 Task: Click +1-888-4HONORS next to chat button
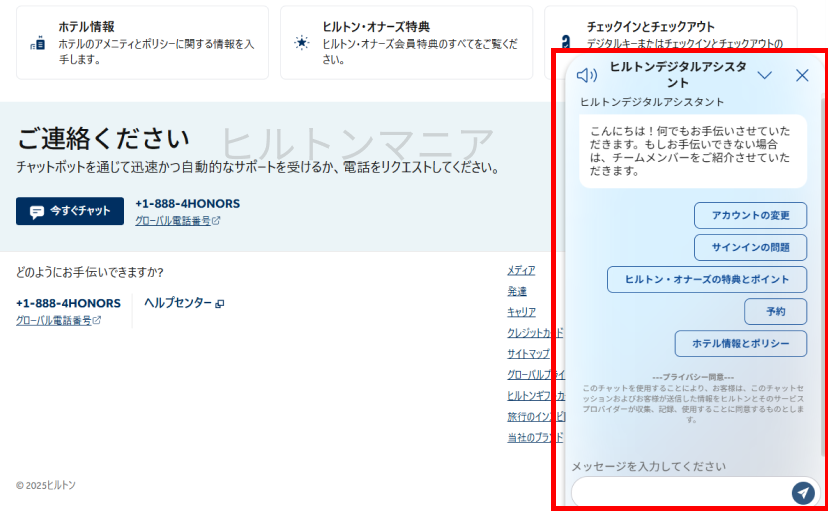point(187,204)
